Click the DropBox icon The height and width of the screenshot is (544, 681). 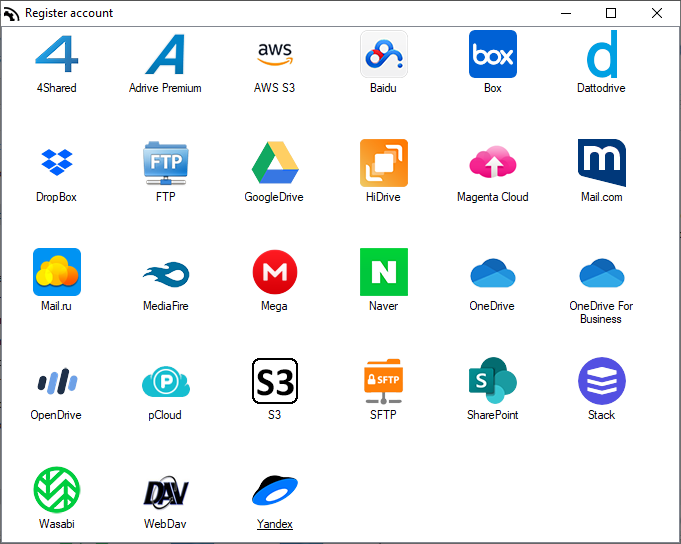56,162
